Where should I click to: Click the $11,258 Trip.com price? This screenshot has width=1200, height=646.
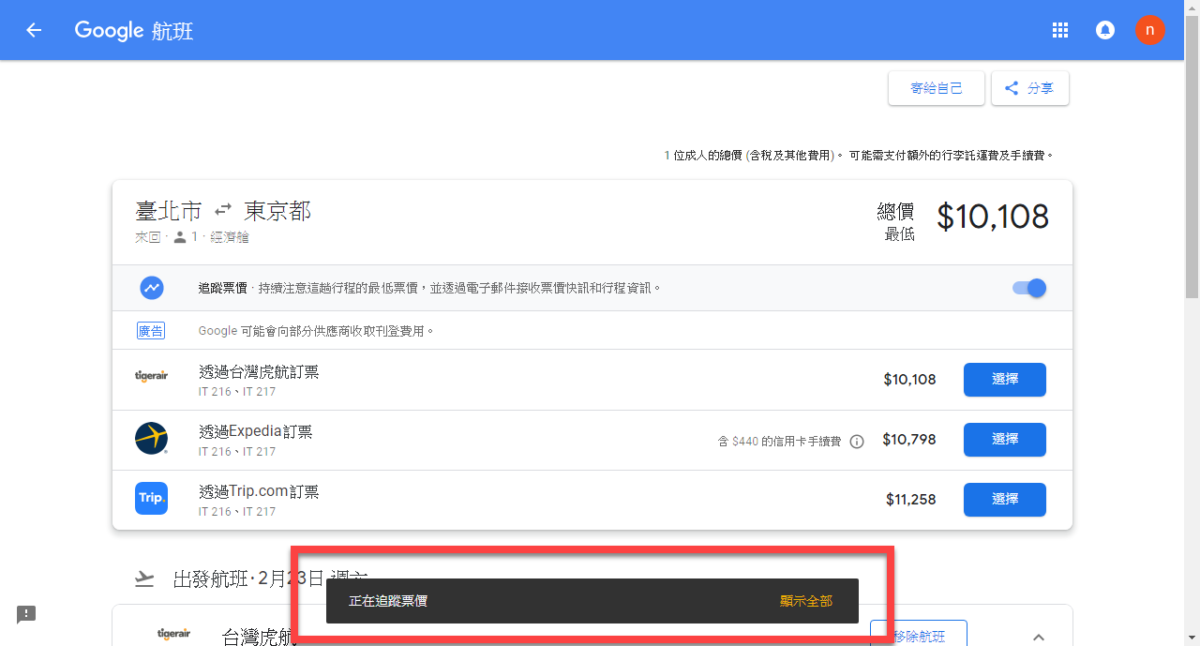(911, 500)
